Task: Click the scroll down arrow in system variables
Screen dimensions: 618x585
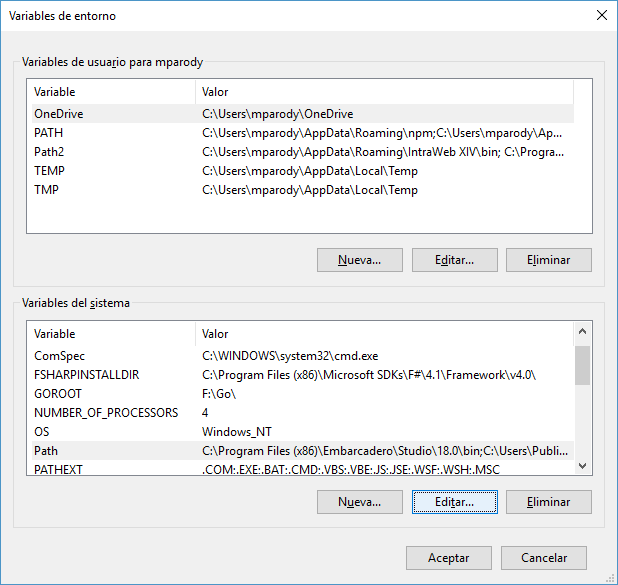Action: (x=583, y=466)
